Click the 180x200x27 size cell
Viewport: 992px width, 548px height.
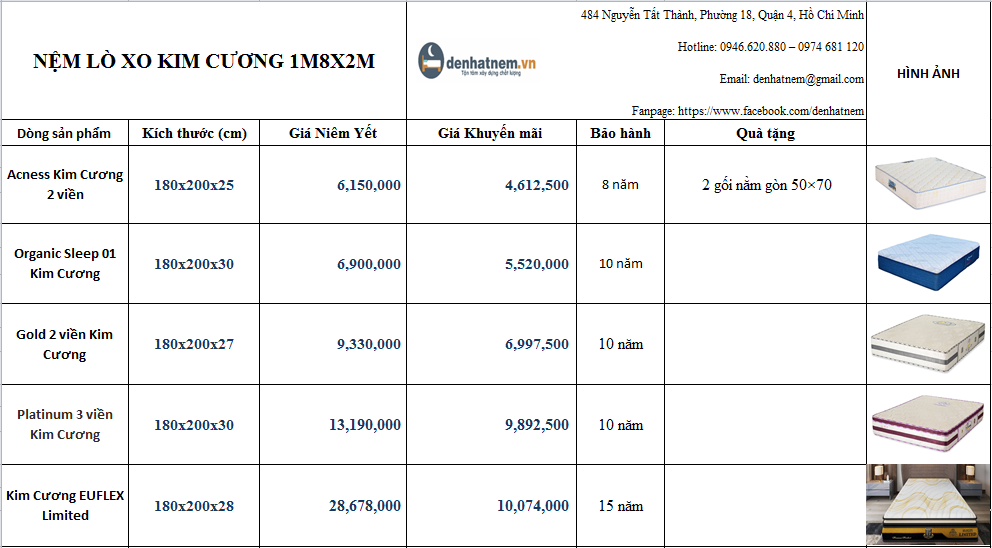194,344
